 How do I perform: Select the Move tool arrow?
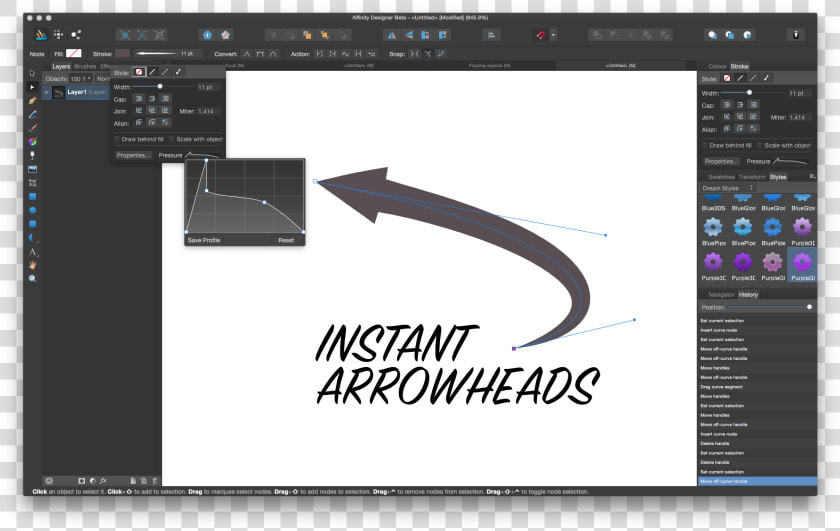(x=32, y=73)
